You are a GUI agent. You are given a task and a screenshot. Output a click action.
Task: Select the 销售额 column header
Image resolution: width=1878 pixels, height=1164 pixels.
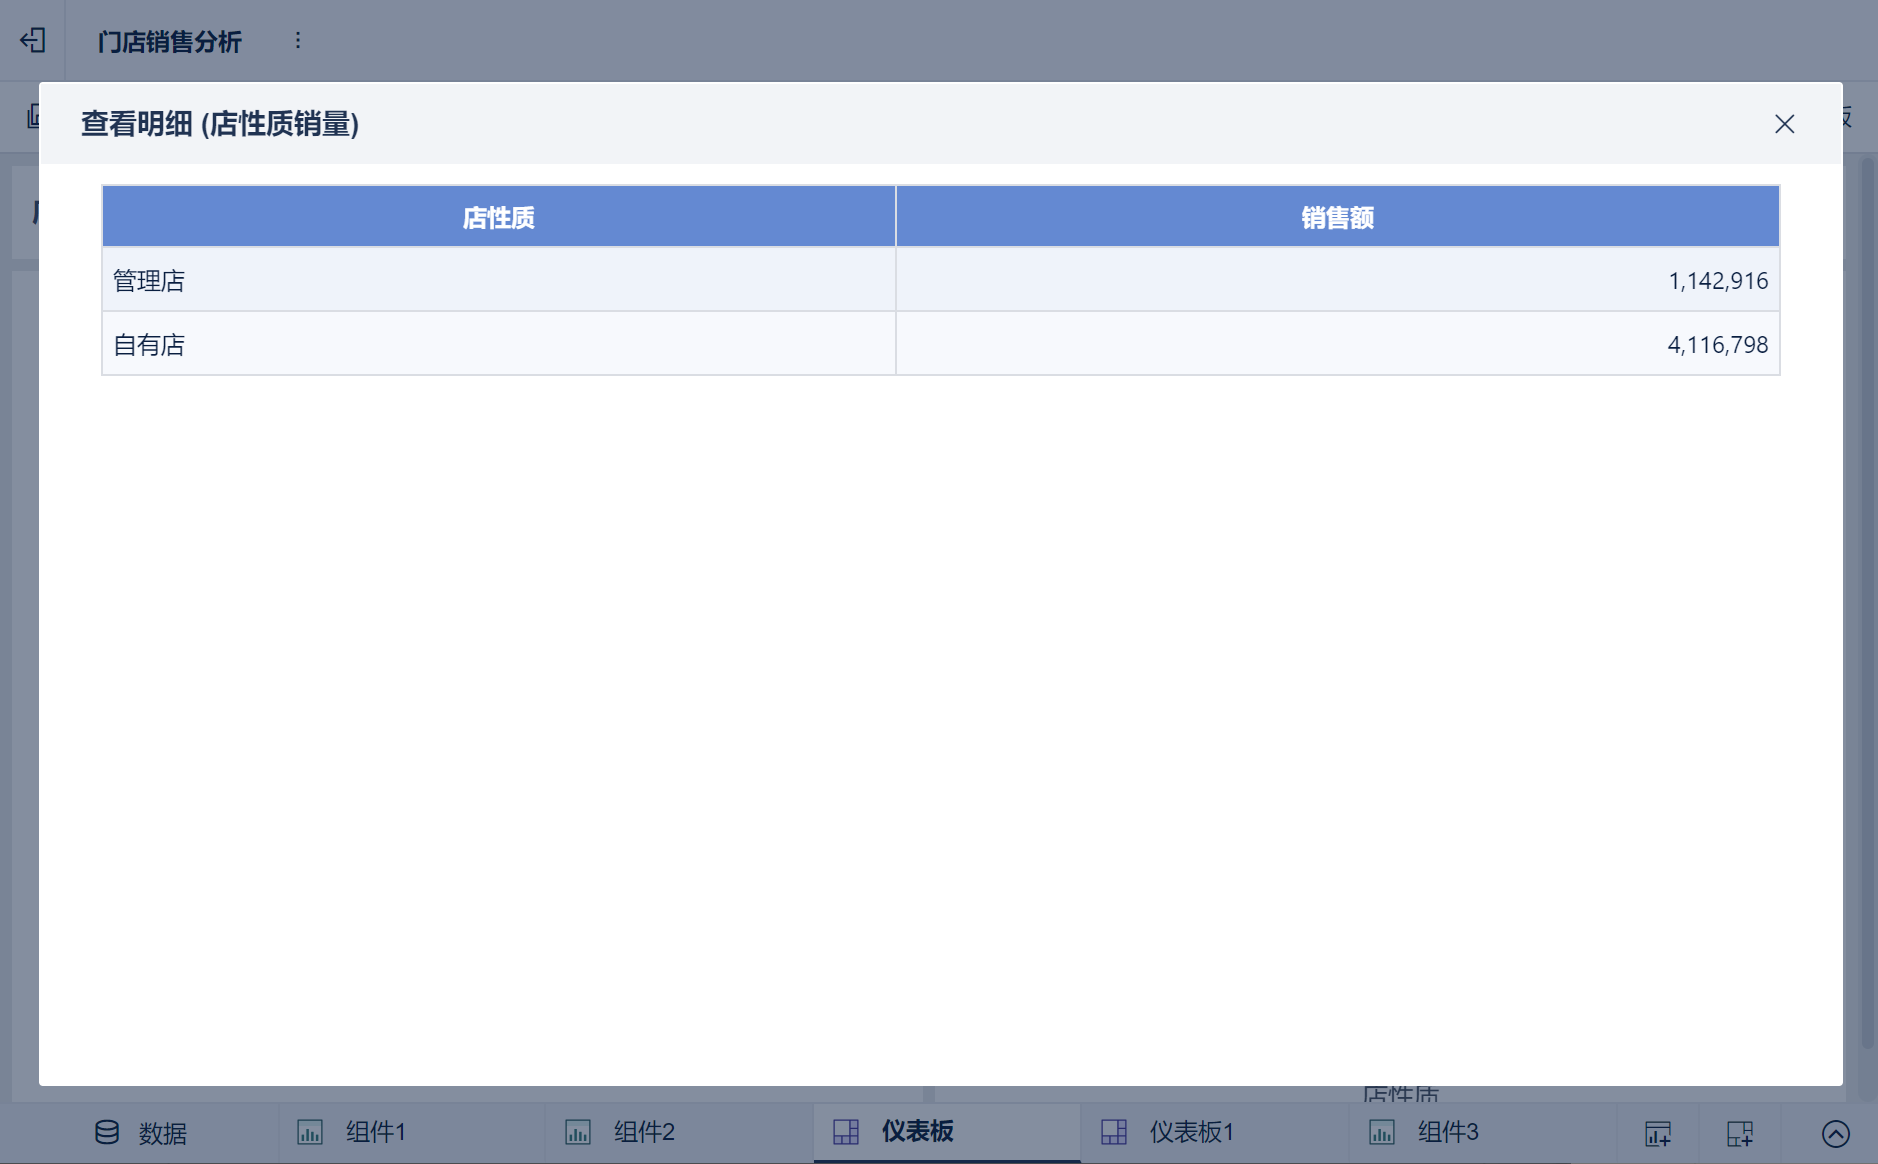(x=1338, y=217)
